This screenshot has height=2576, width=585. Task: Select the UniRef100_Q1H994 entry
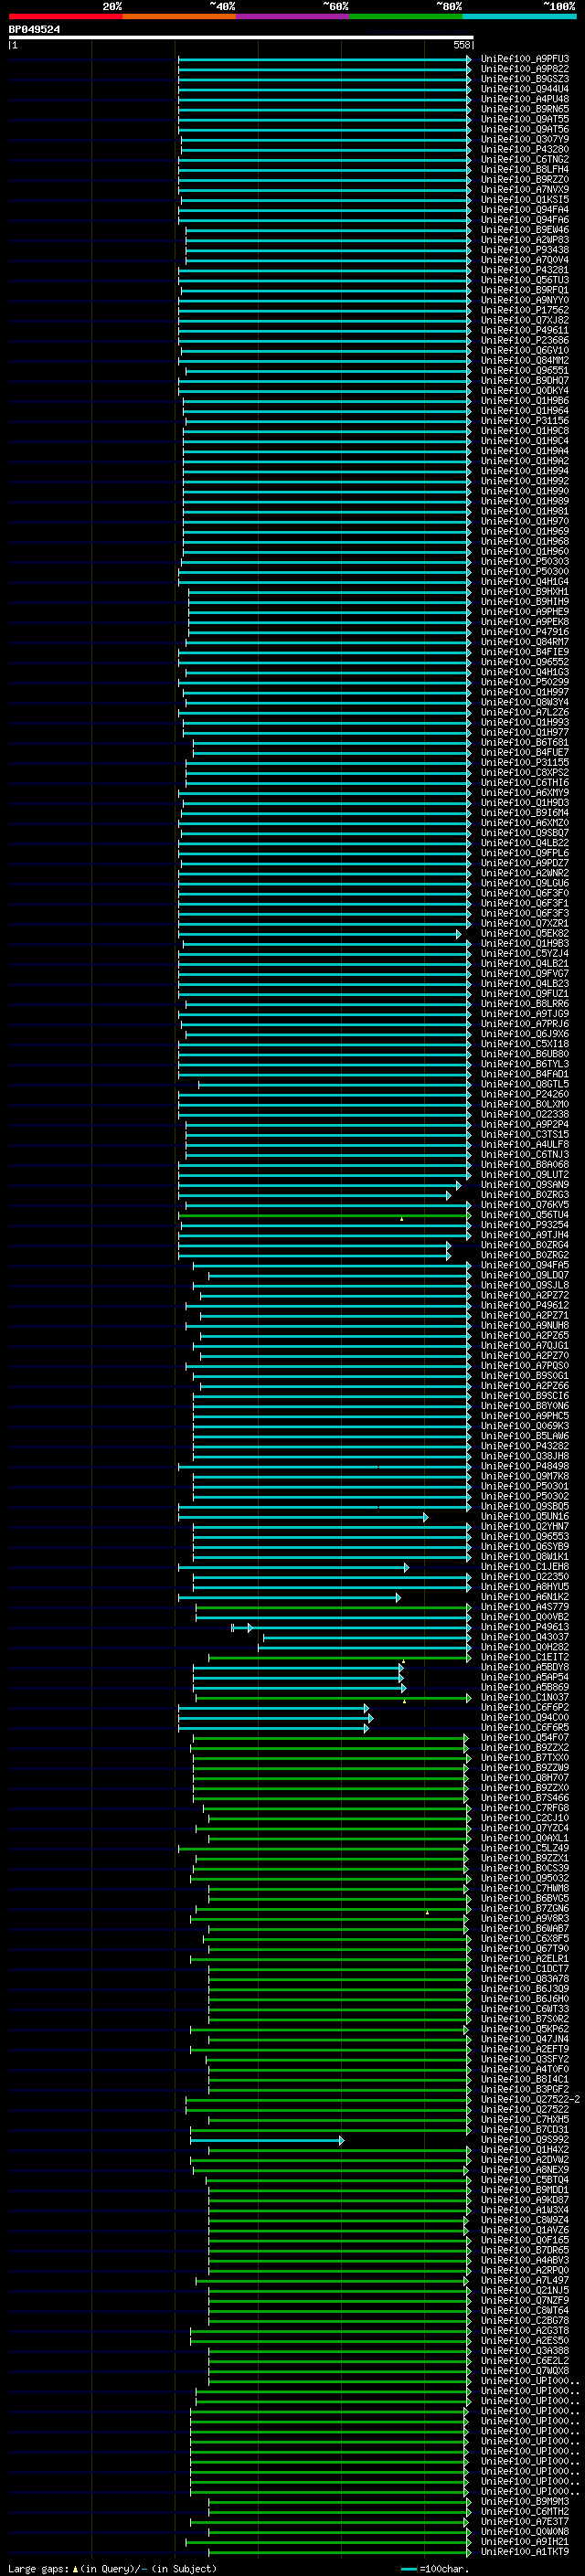[x=524, y=471]
